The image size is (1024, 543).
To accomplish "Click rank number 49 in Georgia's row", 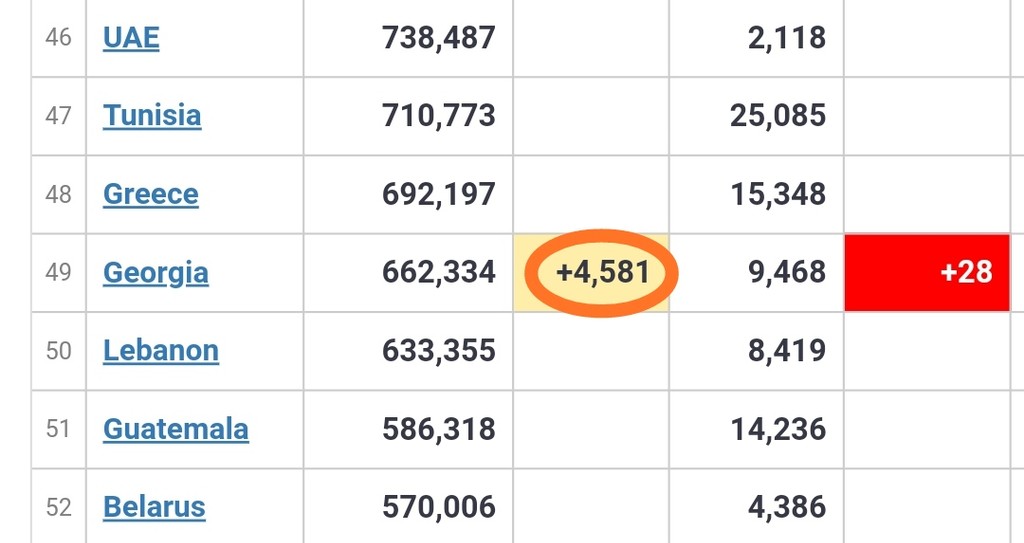I will (x=59, y=272).
